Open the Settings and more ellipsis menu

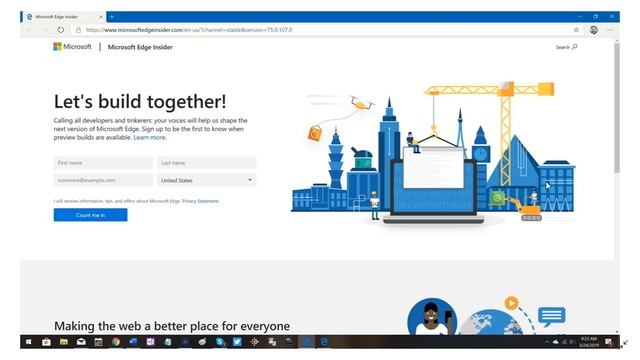point(610,30)
